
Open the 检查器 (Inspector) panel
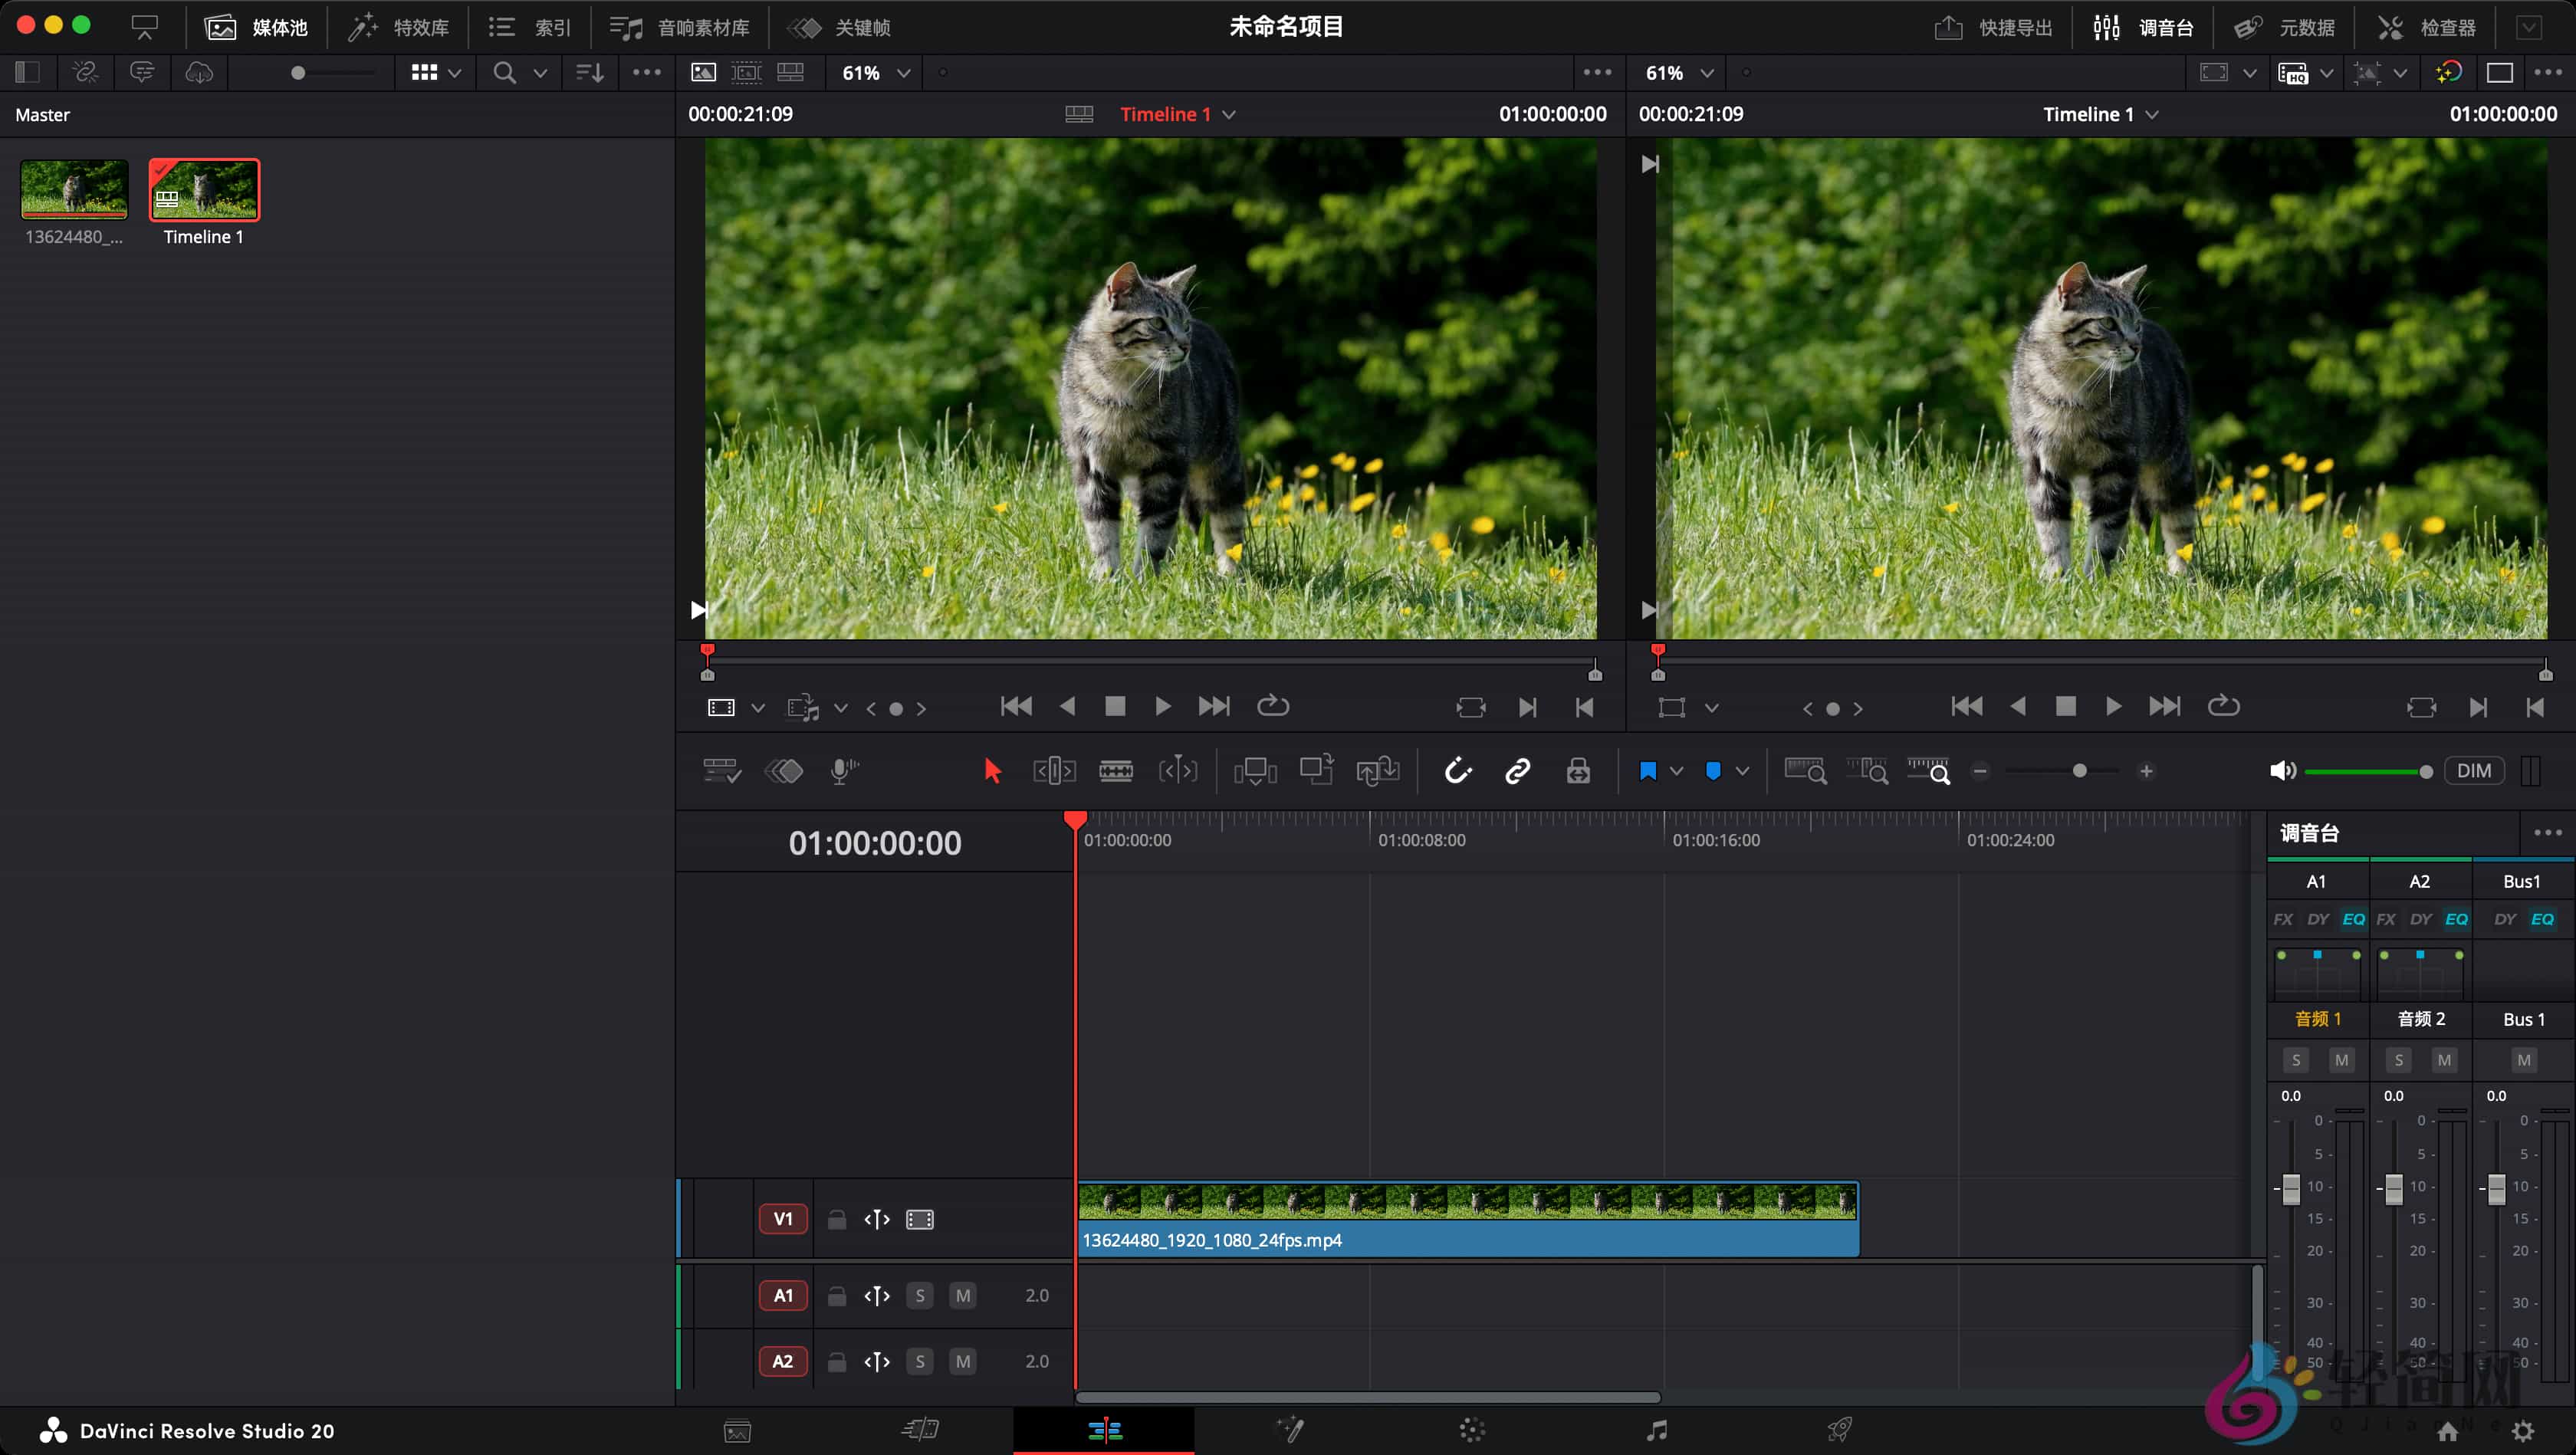pyautogui.click(x=2429, y=27)
